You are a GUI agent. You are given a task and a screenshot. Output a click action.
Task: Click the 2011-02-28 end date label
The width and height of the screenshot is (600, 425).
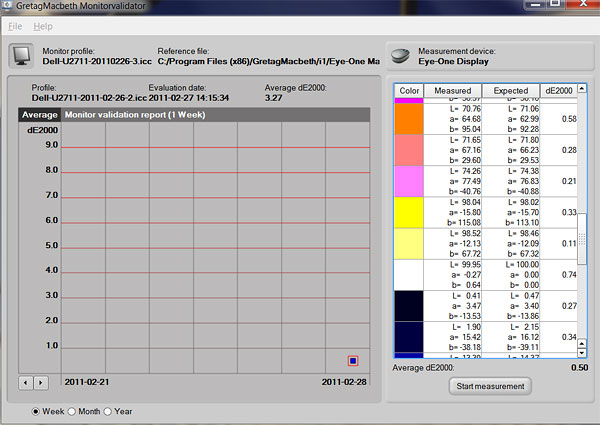344,382
